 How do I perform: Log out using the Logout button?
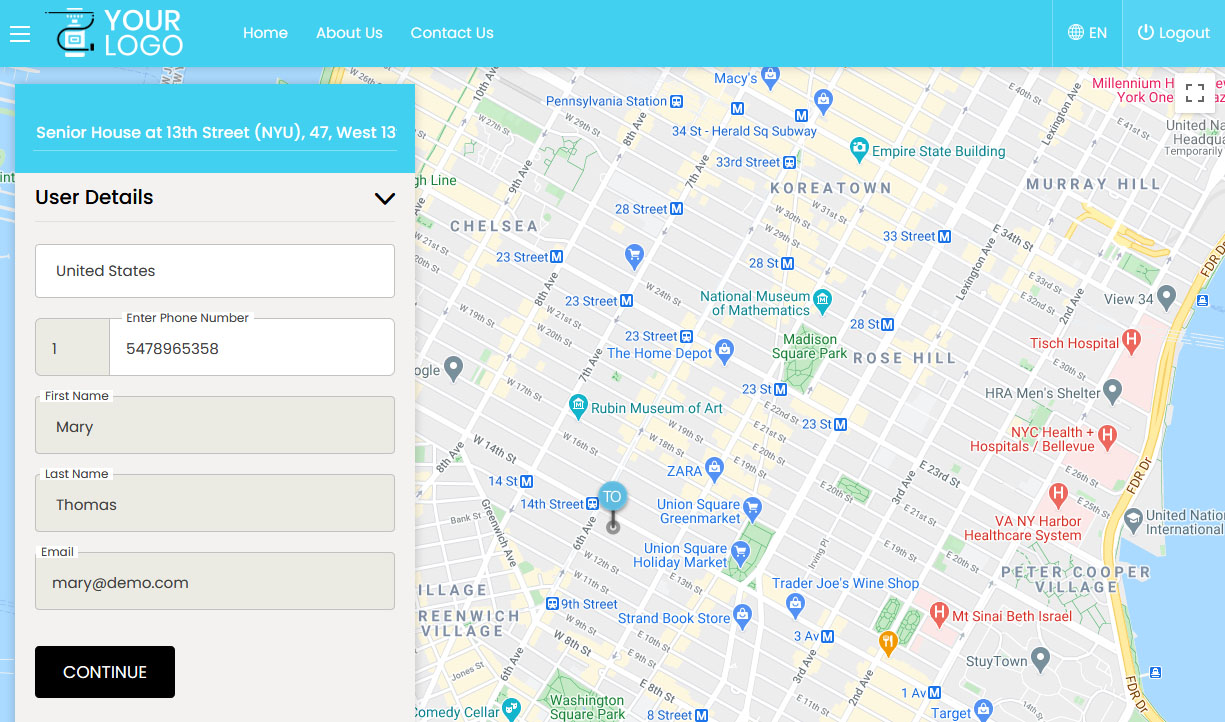click(1174, 33)
